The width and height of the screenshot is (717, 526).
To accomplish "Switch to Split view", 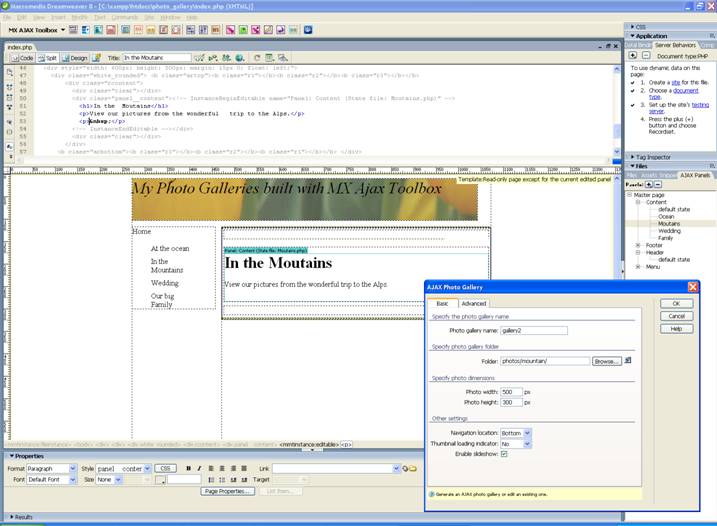I will point(47,58).
